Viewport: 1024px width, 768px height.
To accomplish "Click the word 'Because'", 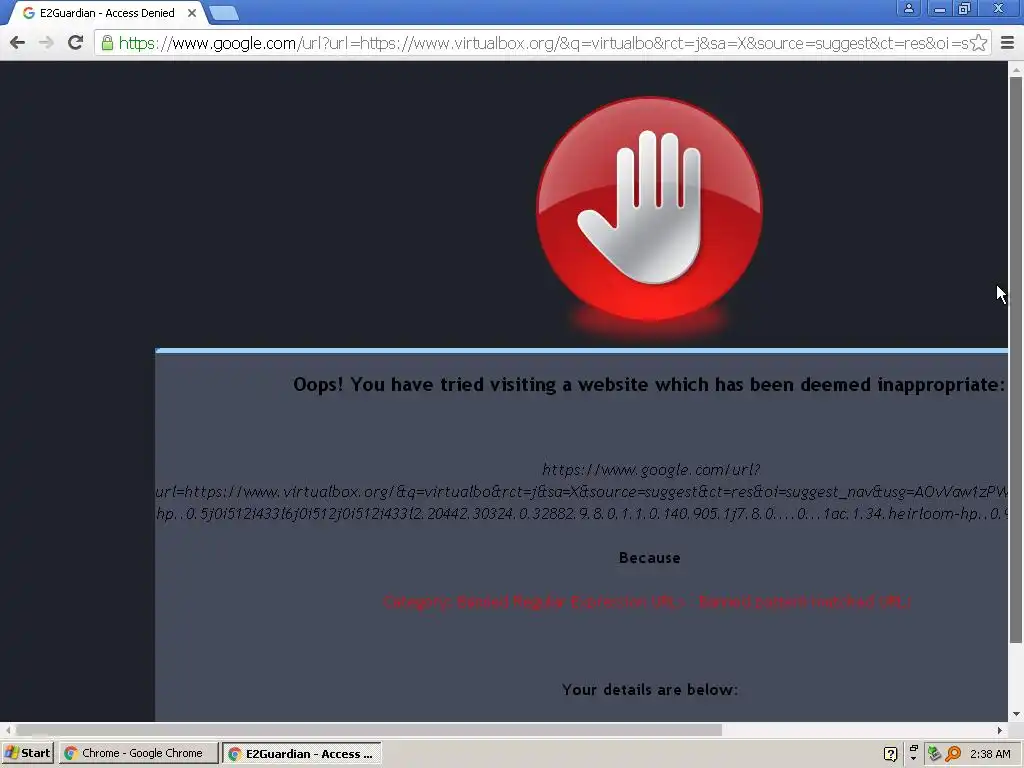I will (x=650, y=558).
